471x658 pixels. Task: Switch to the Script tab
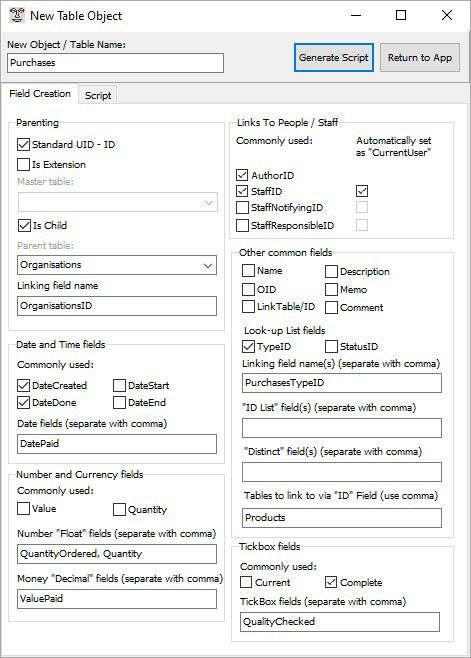click(x=98, y=95)
